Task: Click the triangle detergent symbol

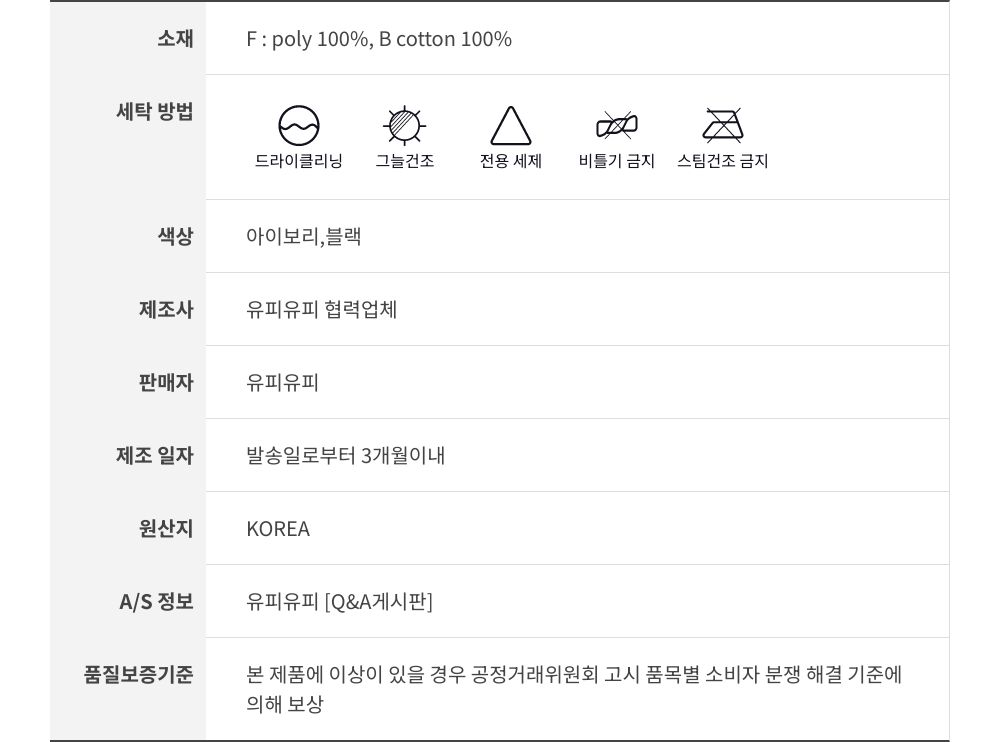Action: pos(511,126)
